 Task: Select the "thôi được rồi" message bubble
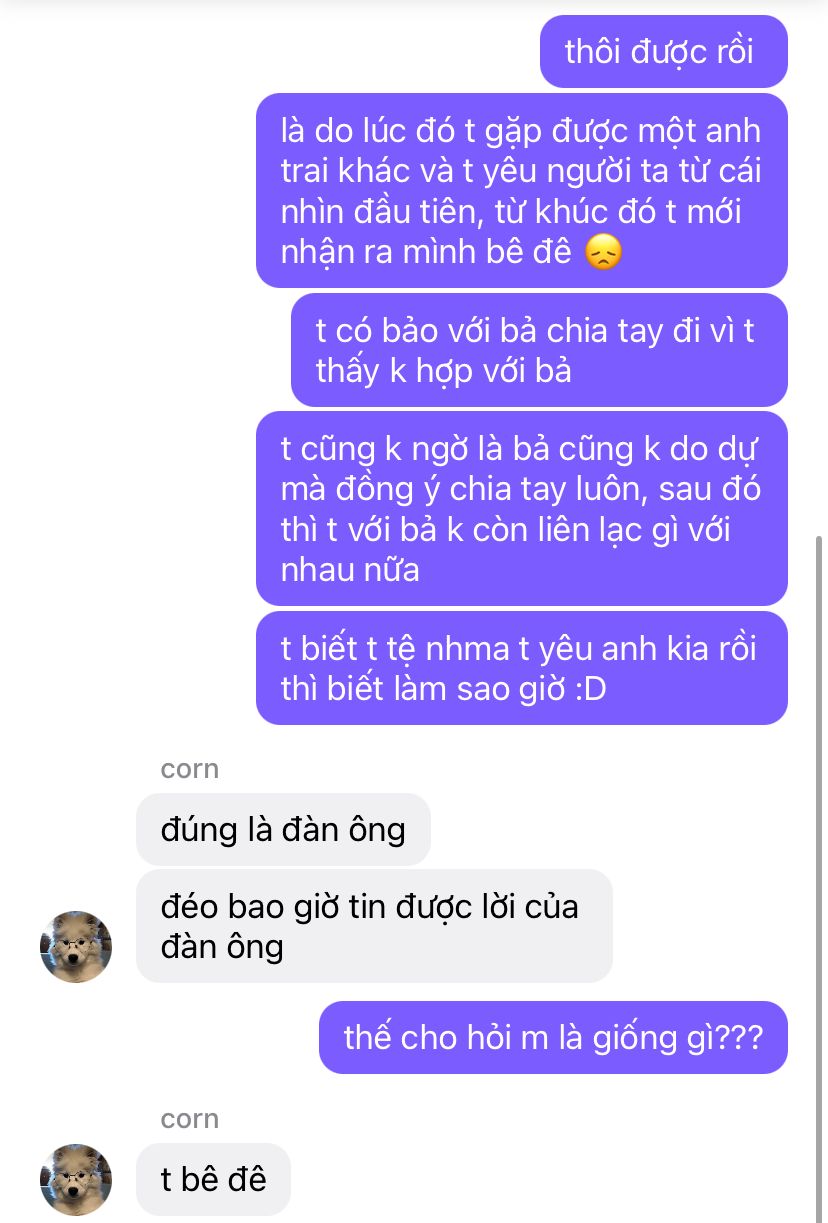[664, 51]
